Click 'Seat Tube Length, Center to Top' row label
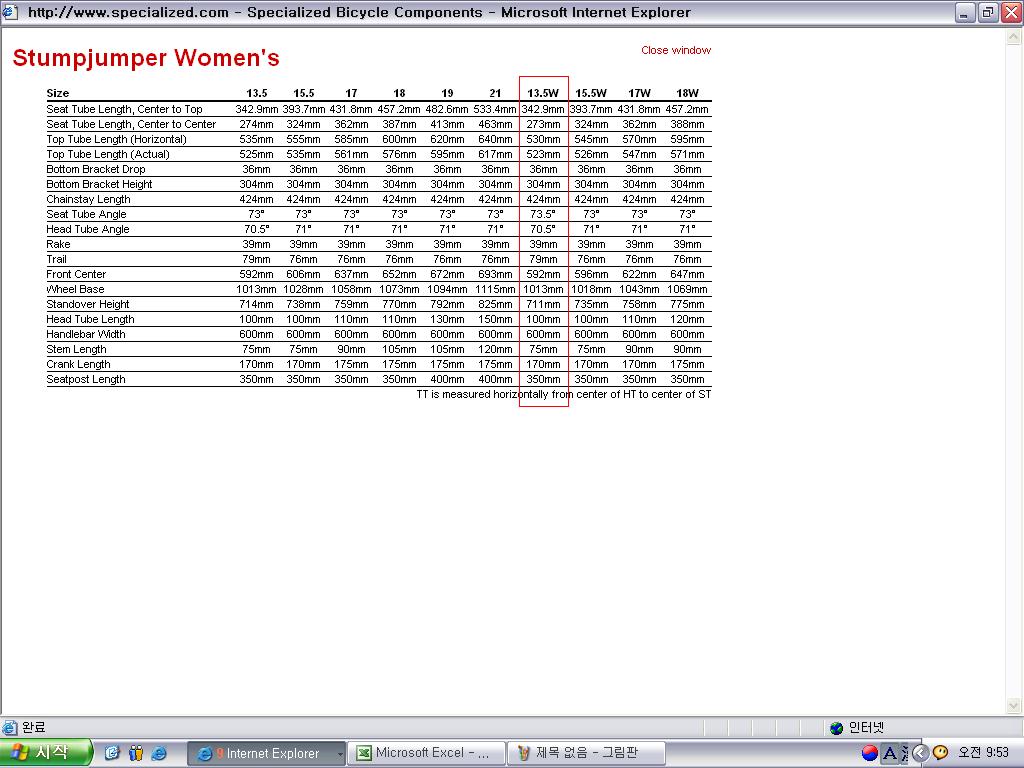The width and height of the screenshot is (1024, 768). (124, 109)
